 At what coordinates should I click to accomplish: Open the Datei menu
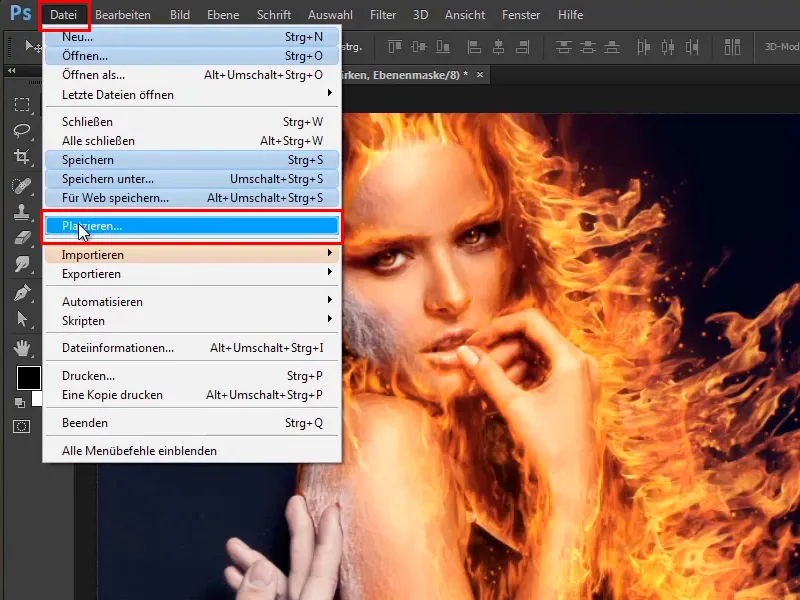64,15
